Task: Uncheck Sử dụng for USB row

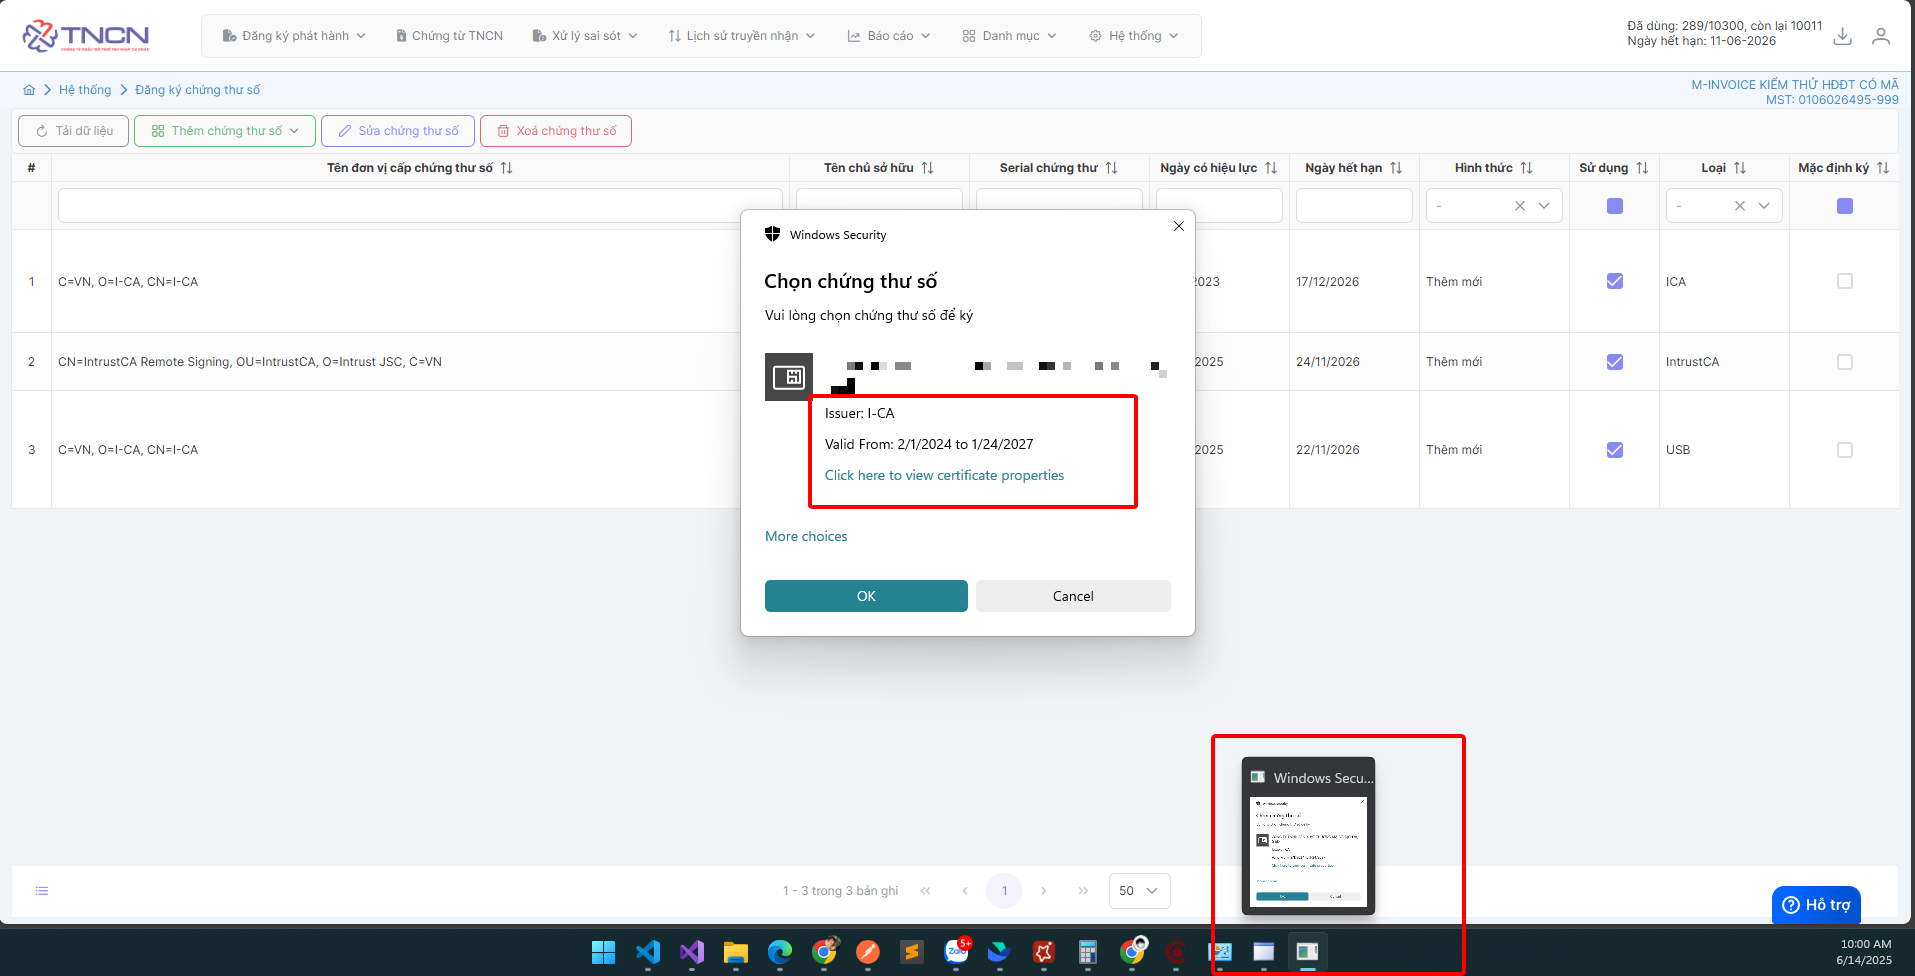Action: 1615,450
